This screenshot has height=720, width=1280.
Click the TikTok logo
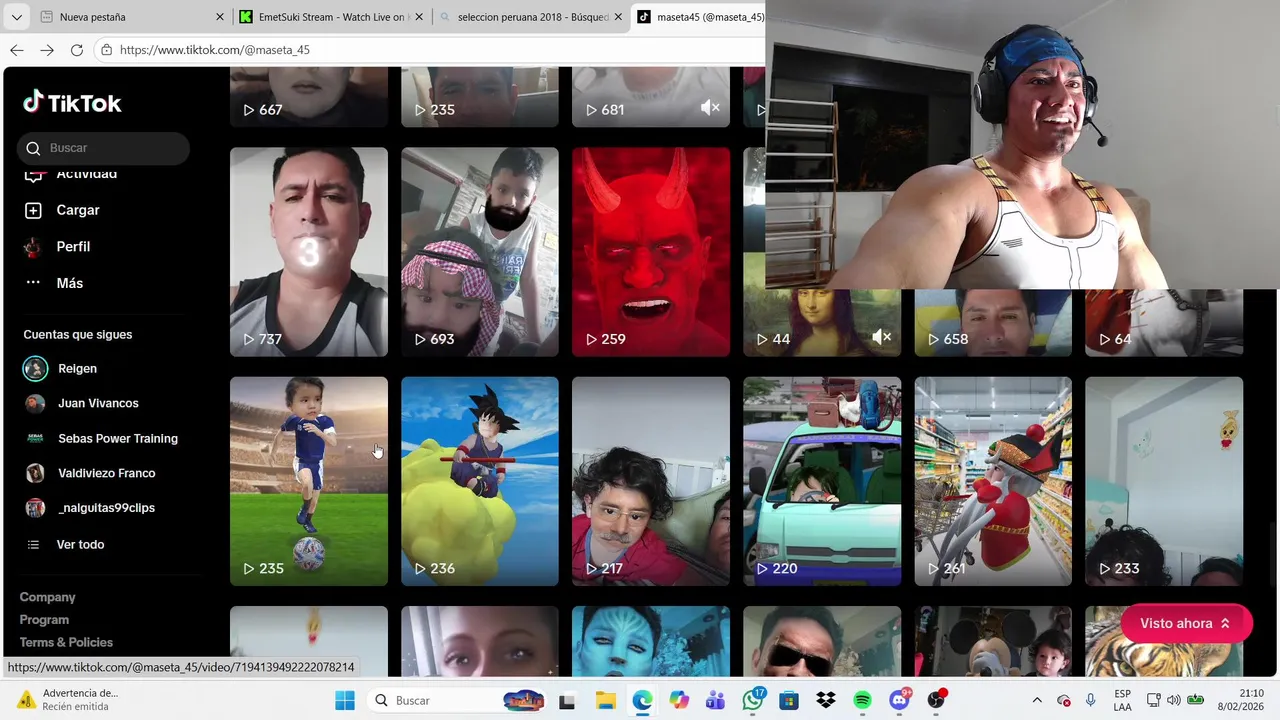(x=72, y=103)
